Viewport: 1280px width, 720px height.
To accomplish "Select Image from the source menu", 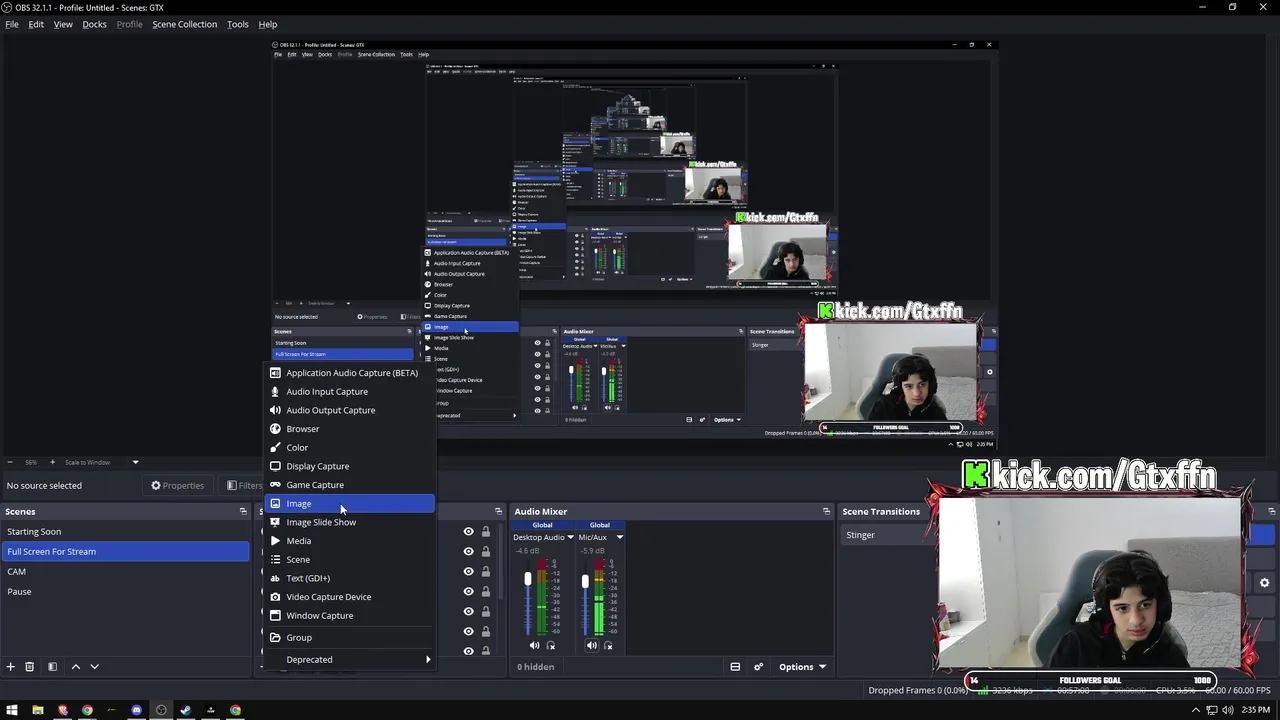I will click(350, 504).
